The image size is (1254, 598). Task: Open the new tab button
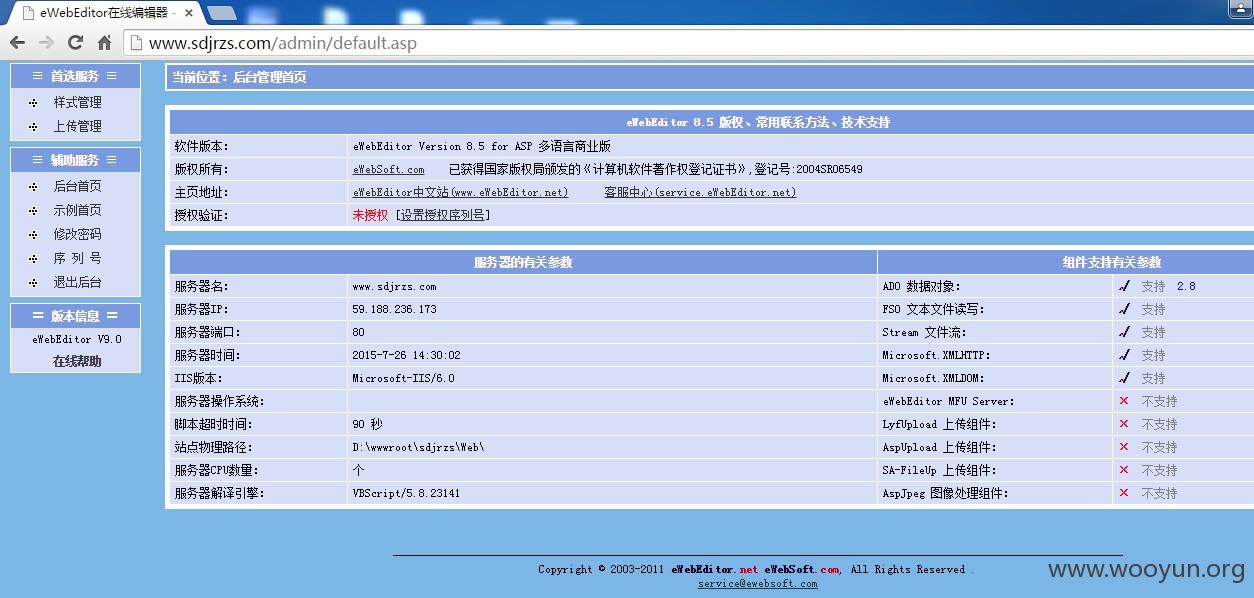pyautogui.click(x=222, y=13)
